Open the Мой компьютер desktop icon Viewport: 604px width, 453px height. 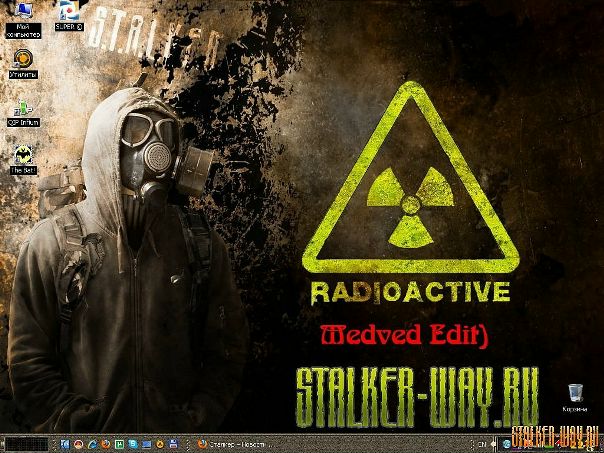coord(23,20)
